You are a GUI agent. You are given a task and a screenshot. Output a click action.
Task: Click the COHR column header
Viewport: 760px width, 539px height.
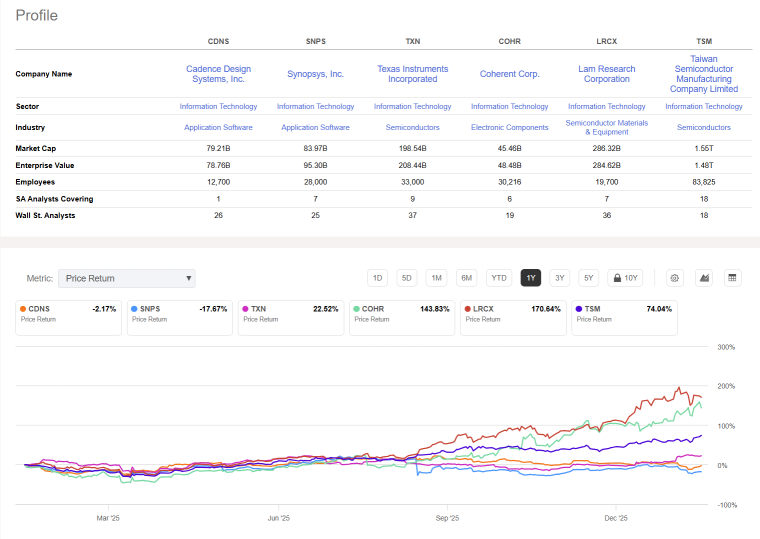(509, 41)
